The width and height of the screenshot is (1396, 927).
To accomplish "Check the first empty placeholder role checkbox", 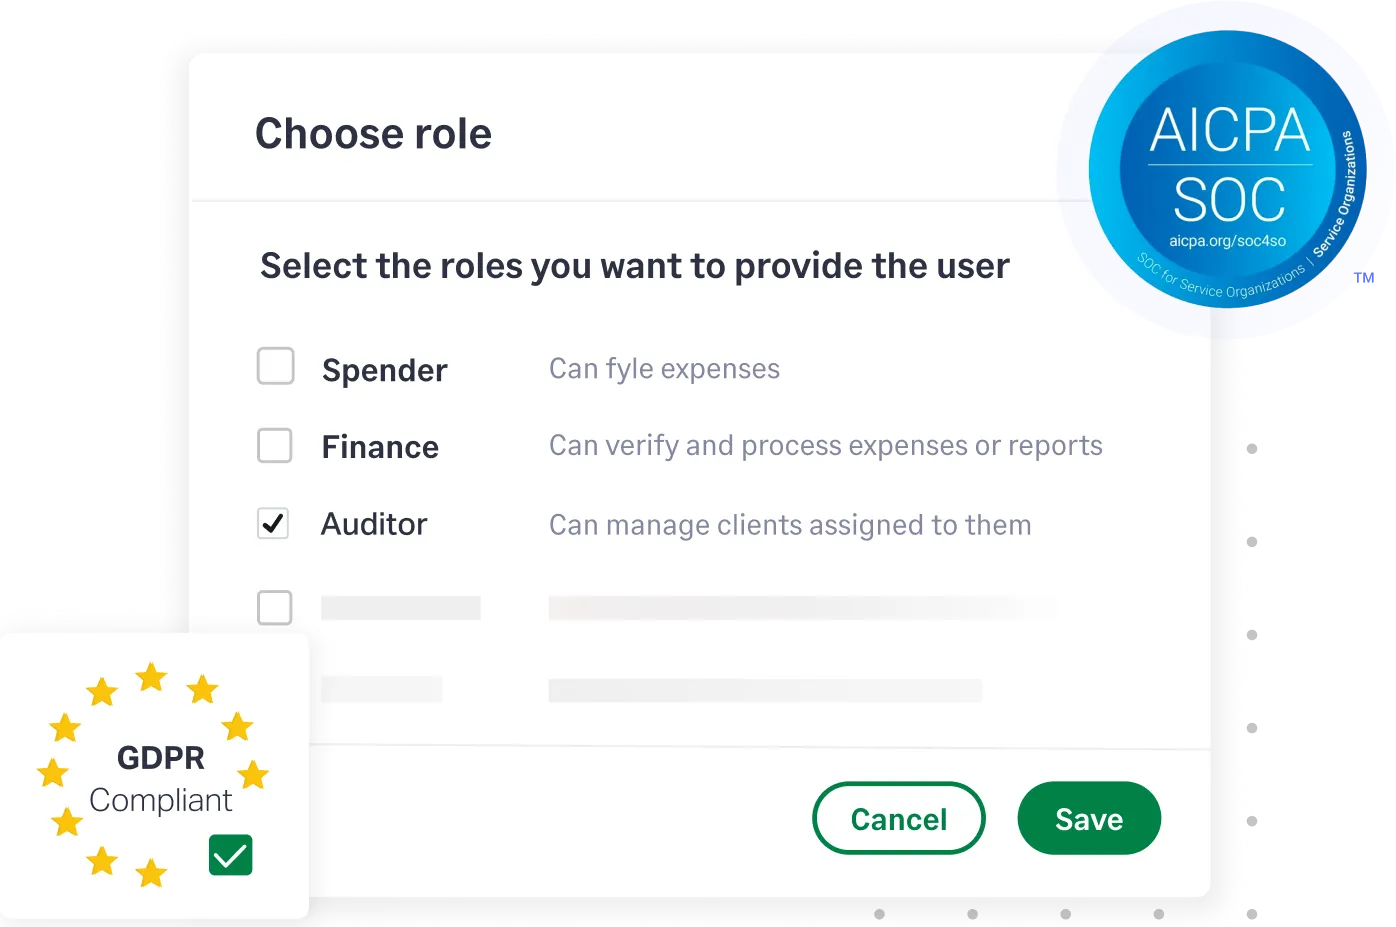I will tap(274, 607).
